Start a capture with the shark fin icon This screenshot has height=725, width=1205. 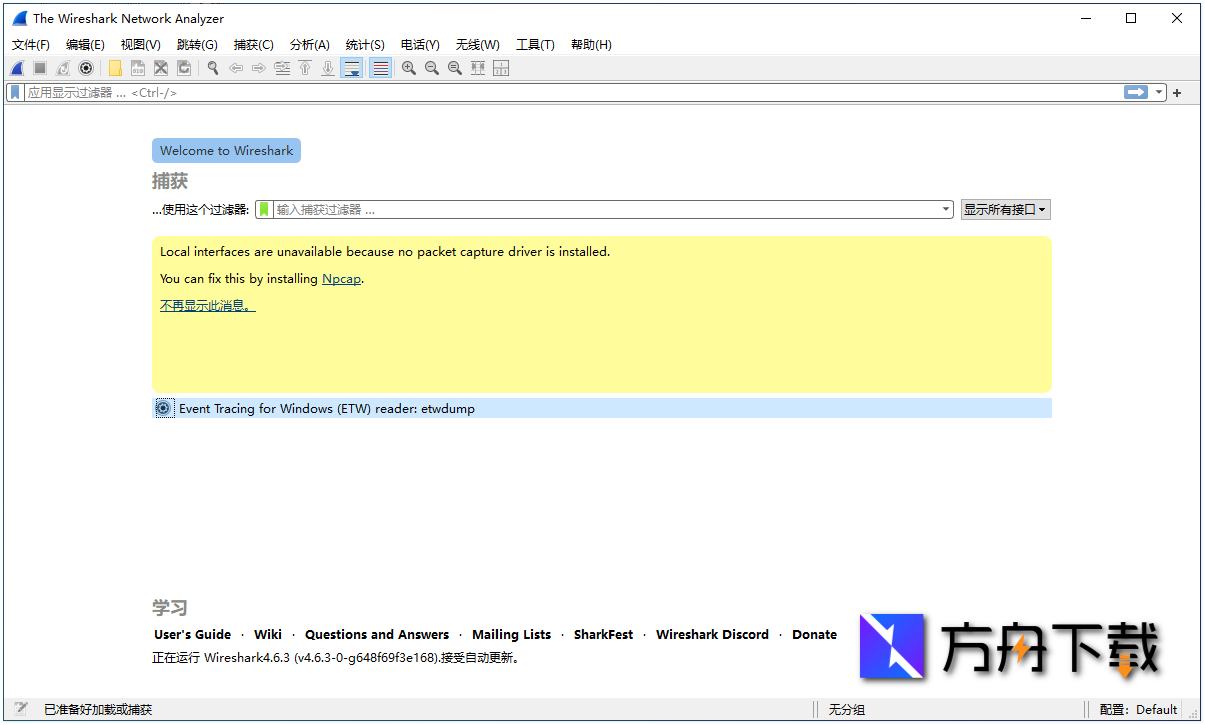click(16, 68)
